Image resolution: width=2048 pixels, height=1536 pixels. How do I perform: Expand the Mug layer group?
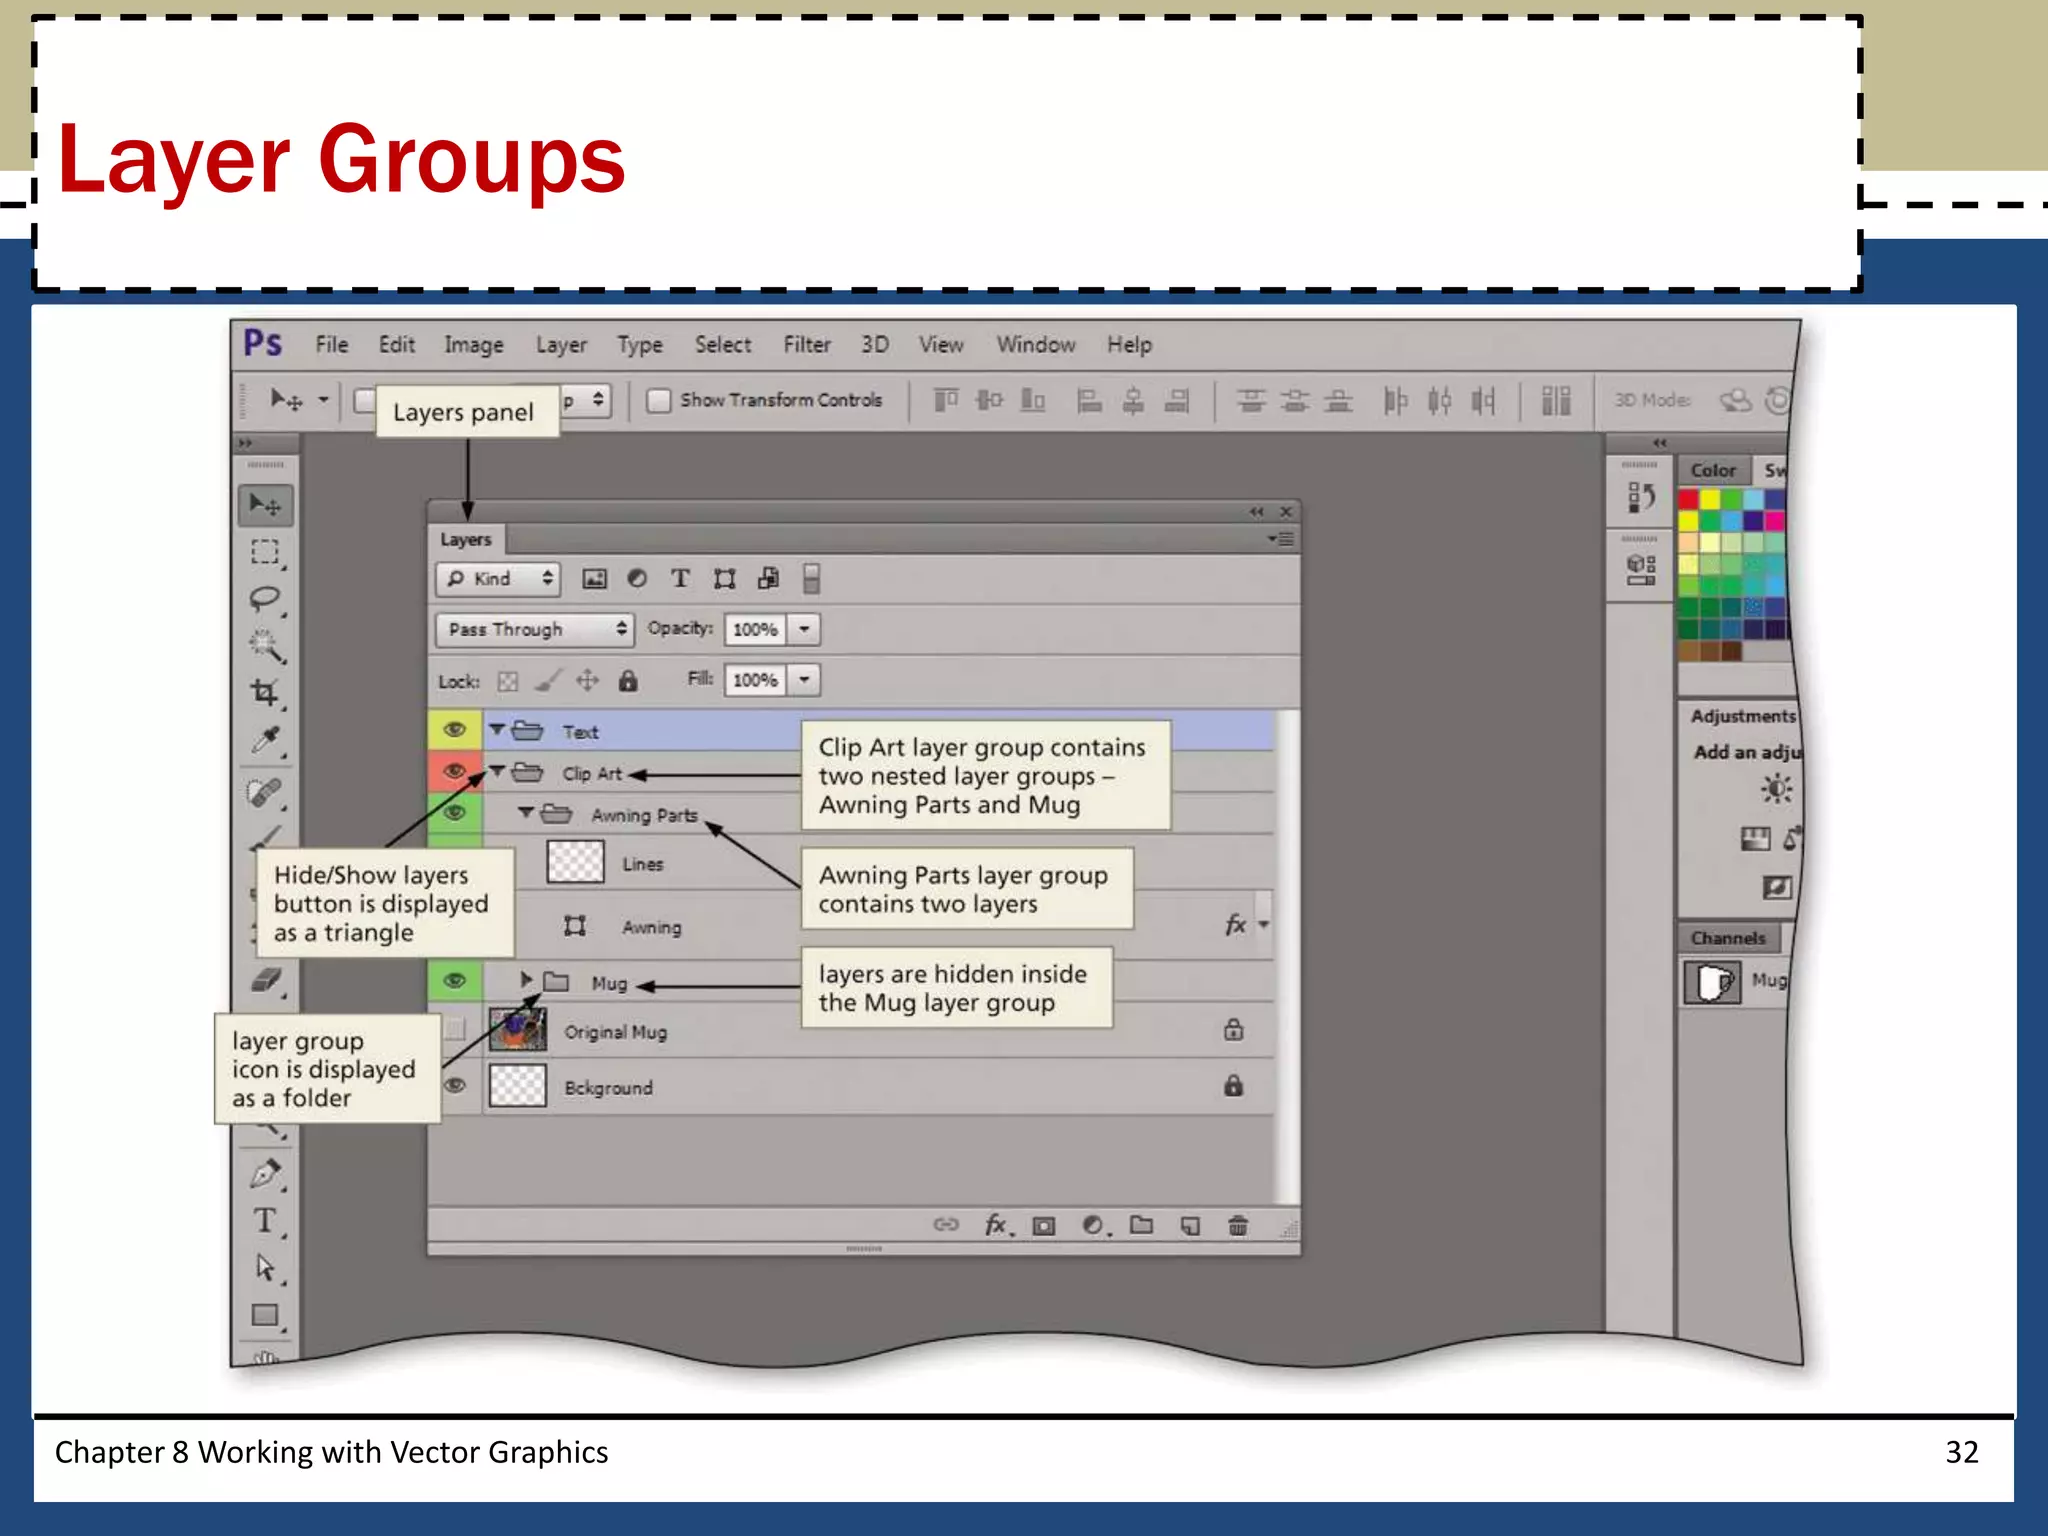pyautogui.click(x=526, y=980)
